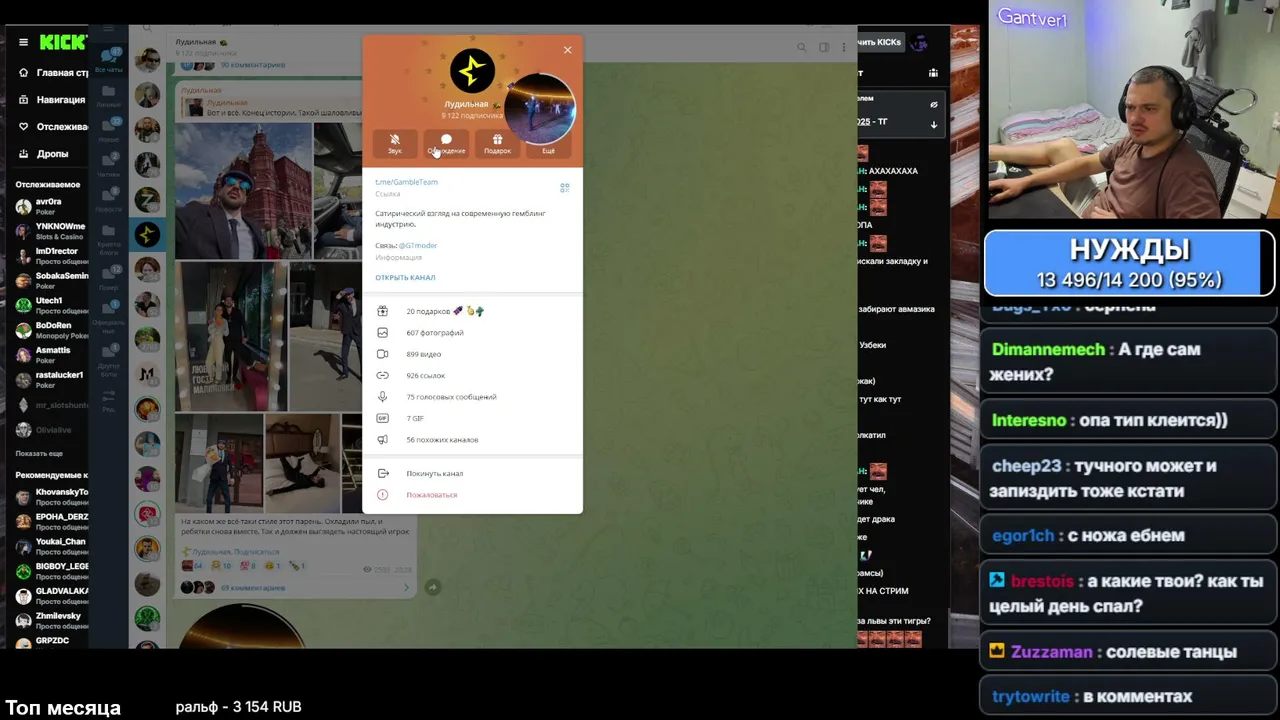Open recommended channel GRPZDC
Screen dimensions: 1280x720
tap(52, 645)
